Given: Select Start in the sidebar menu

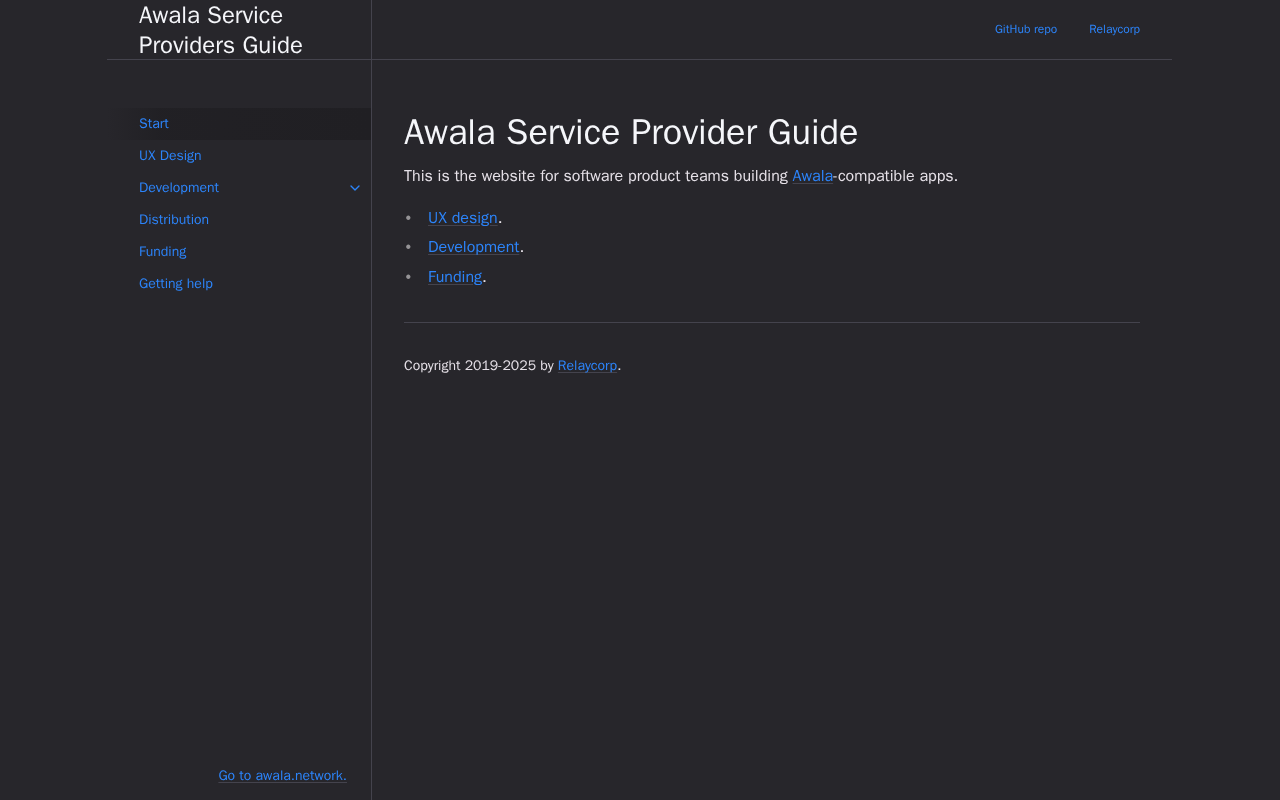Looking at the screenshot, I should pyautogui.click(x=154, y=124).
